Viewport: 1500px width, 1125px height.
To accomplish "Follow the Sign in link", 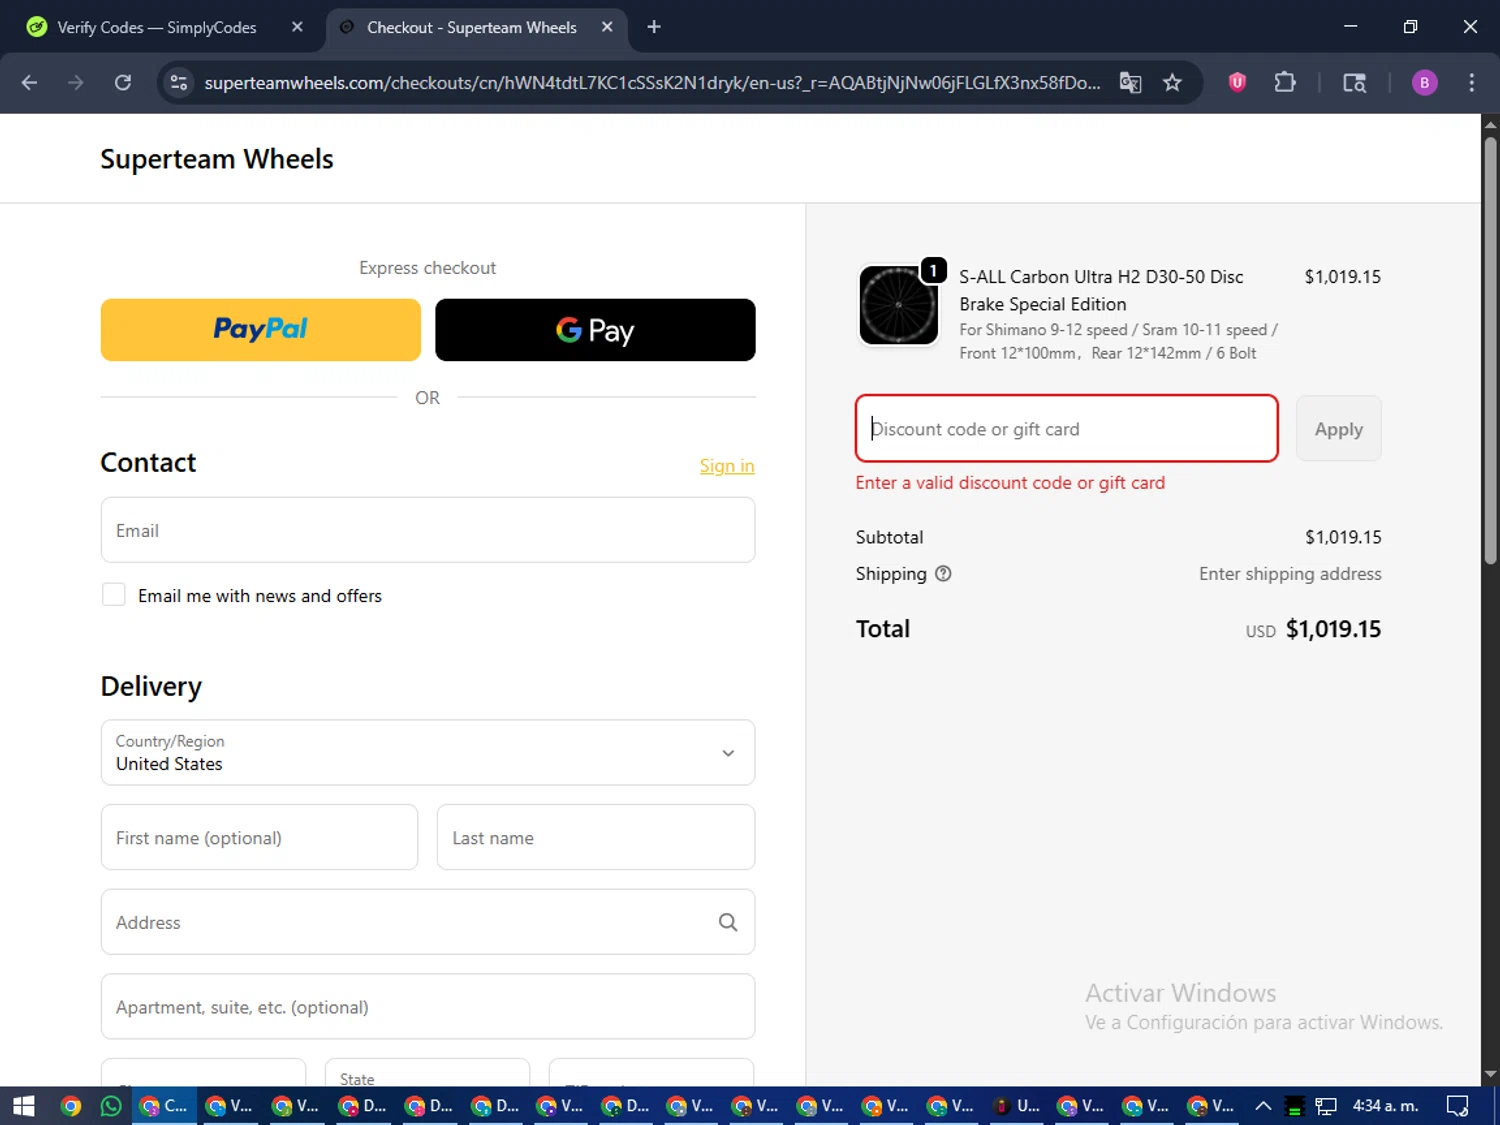I will (727, 466).
